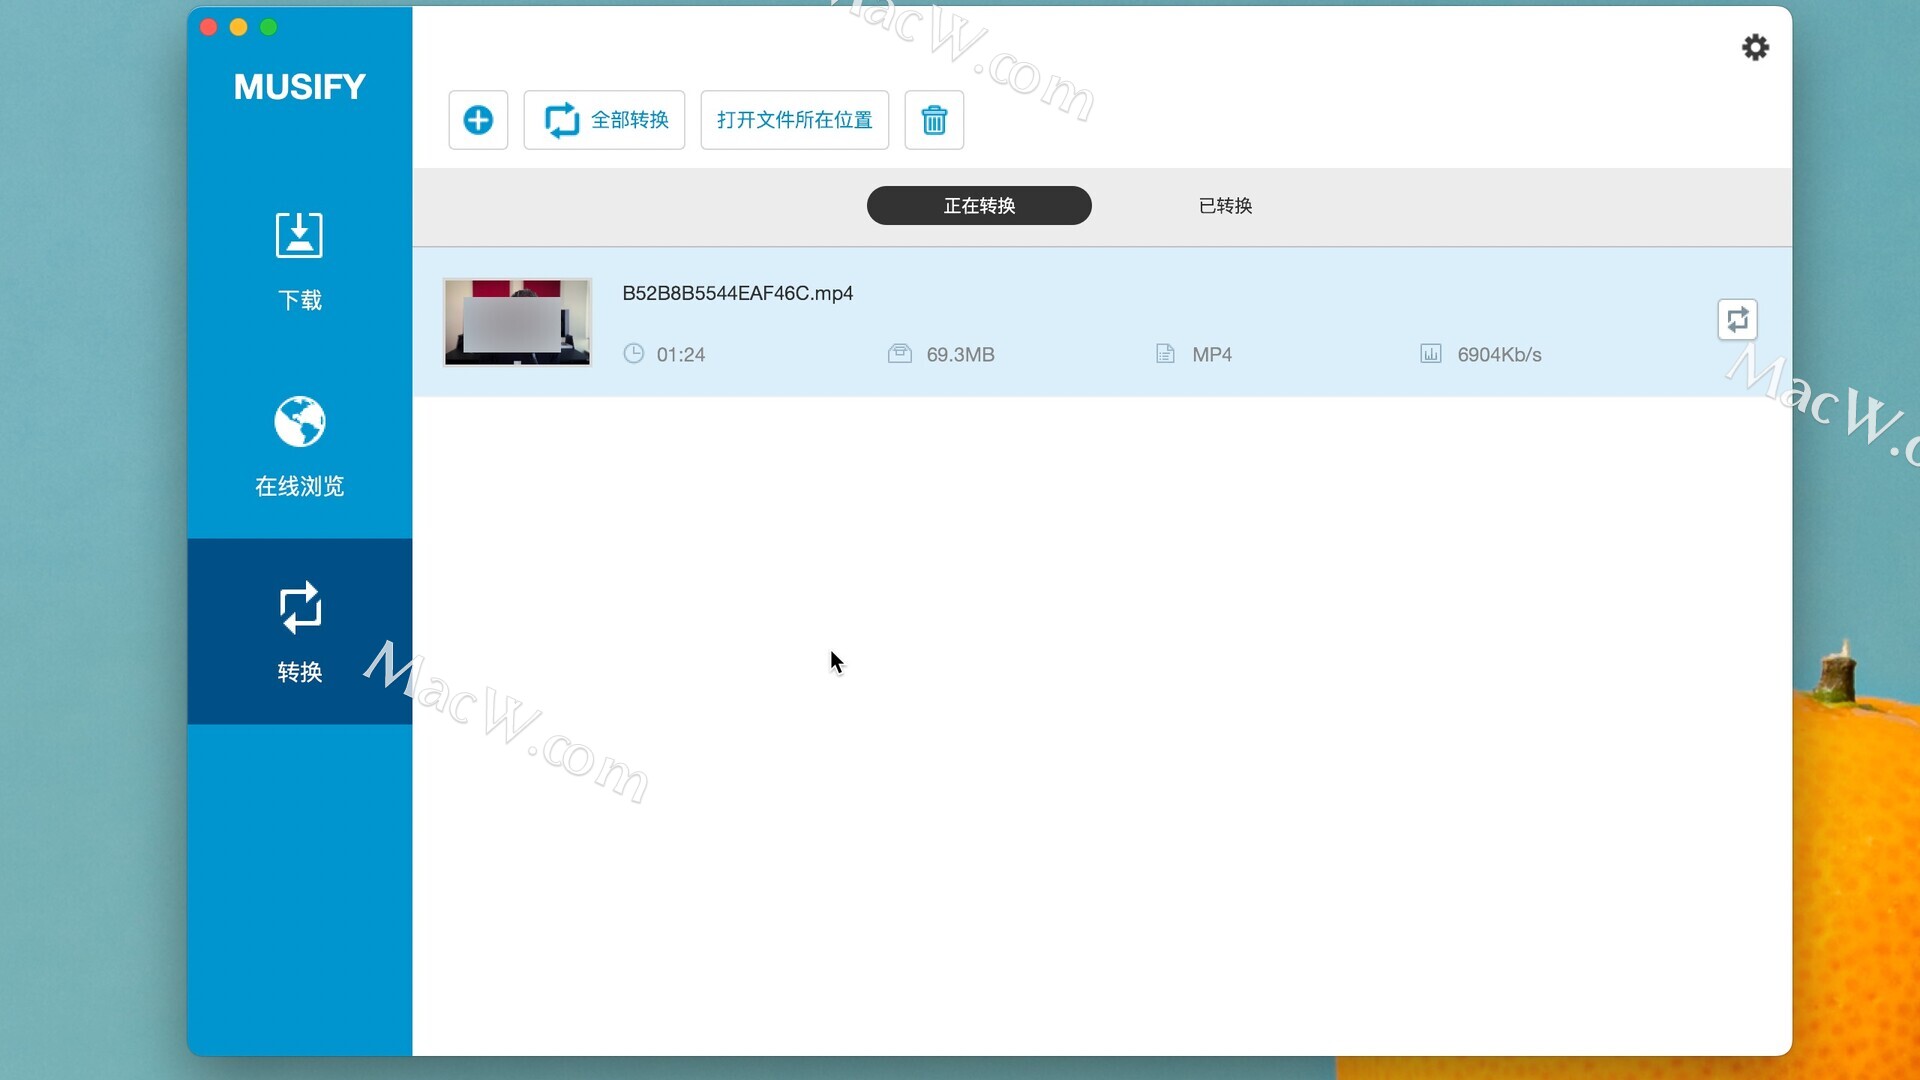Click the bitrate chart icon beside 6904Kb/s
This screenshot has height=1080, width=1920.
pyautogui.click(x=1431, y=353)
